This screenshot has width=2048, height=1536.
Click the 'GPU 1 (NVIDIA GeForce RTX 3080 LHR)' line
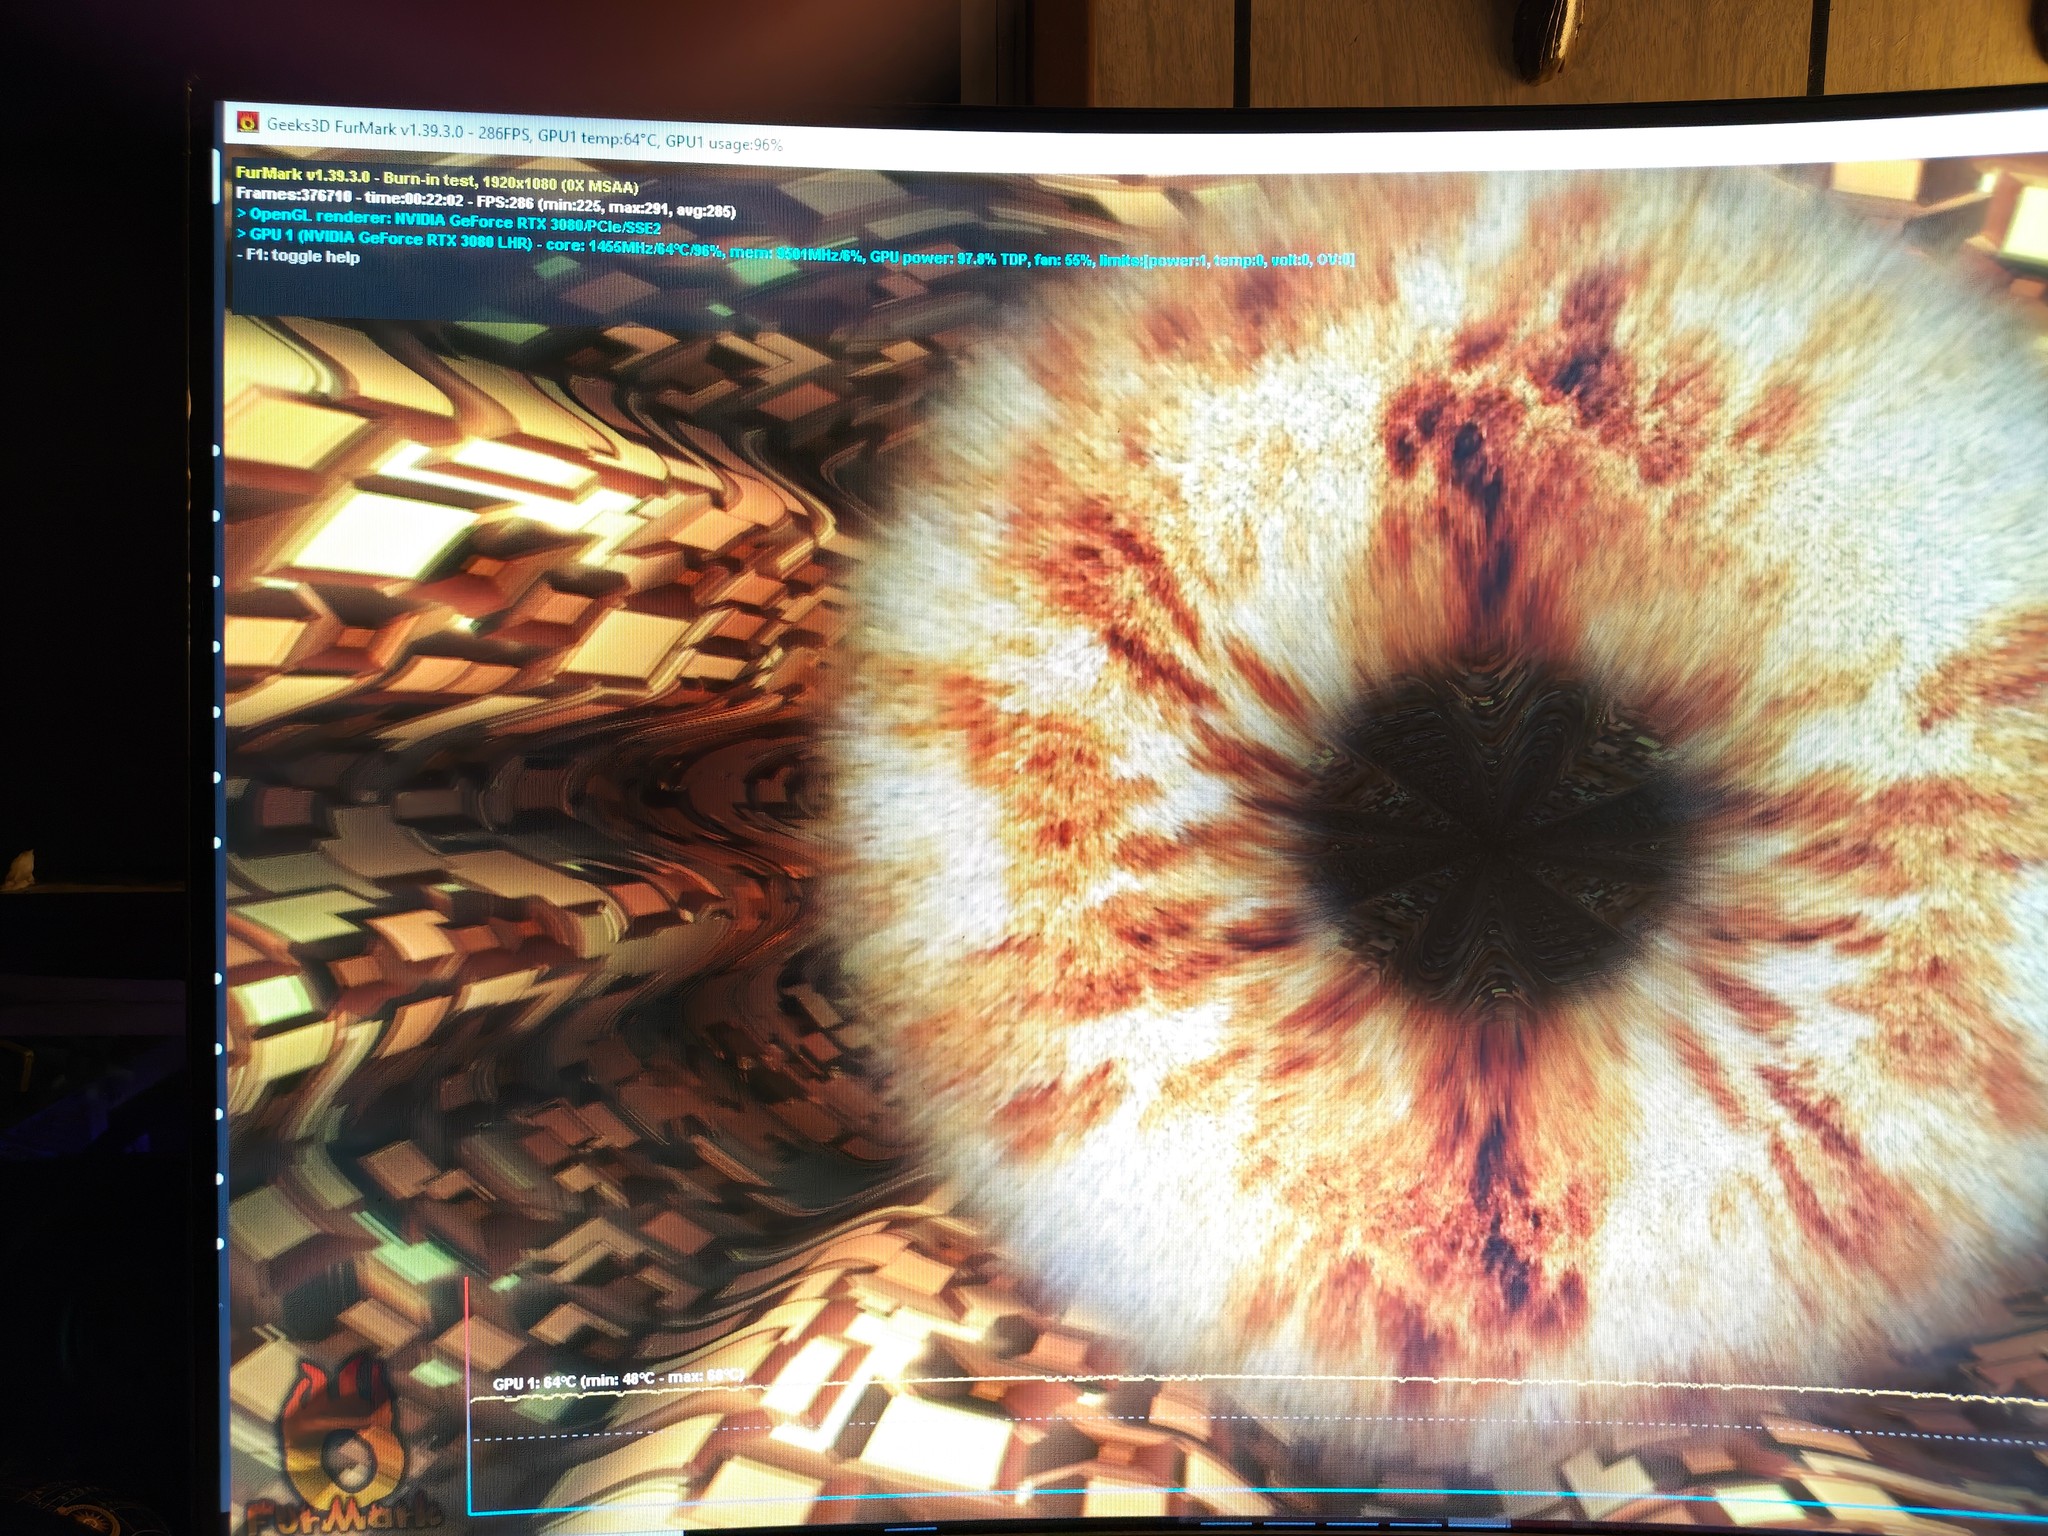(796, 248)
